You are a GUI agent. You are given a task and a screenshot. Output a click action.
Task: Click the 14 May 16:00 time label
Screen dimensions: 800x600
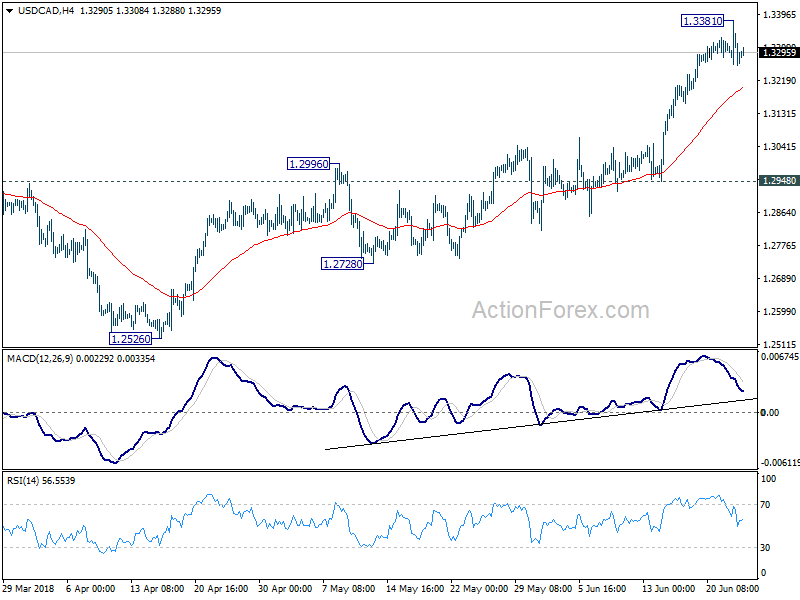pos(415,588)
